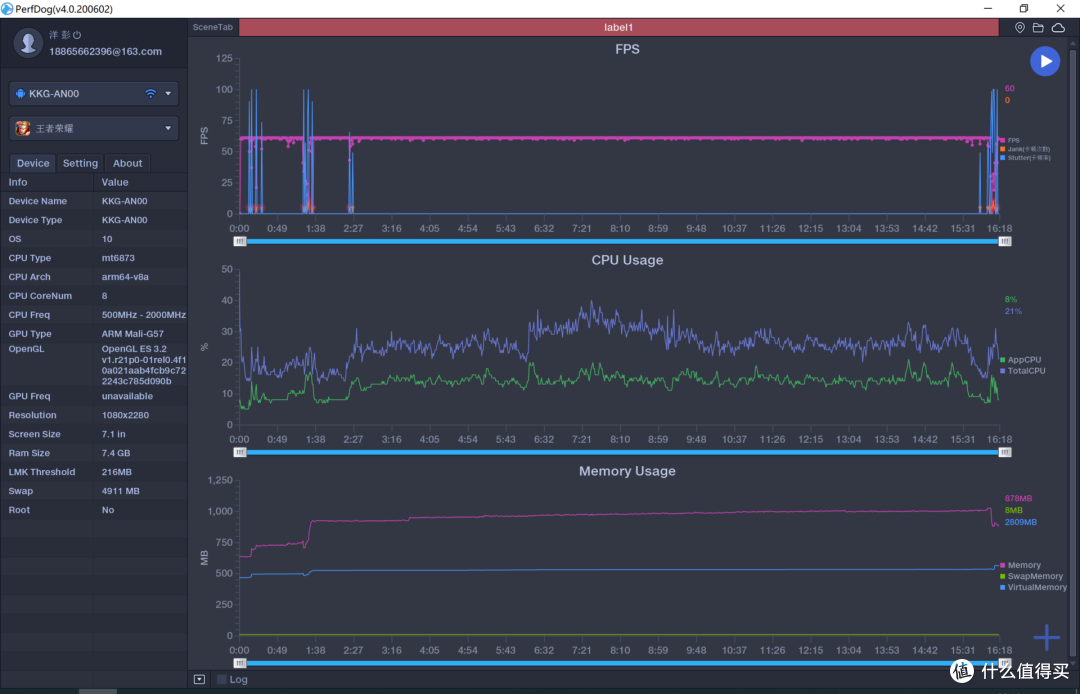1080x694 pixels.
Task: Toggle the AppCPU series in CPU legend
Action: tap(1020, 359)
